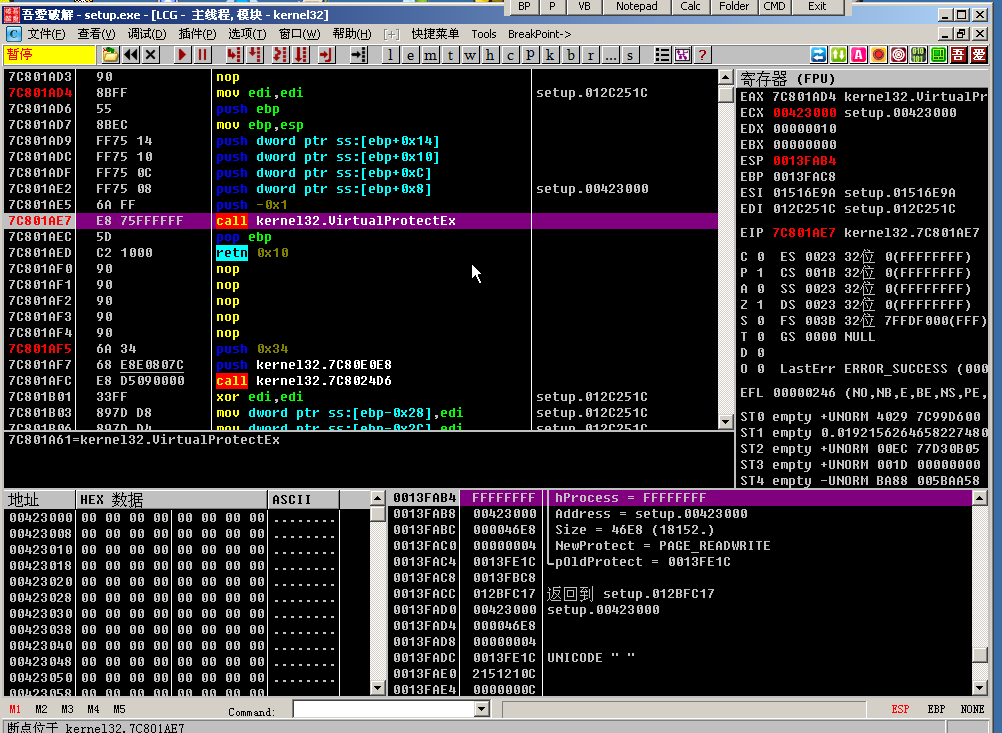
Task: Select the M1 memory tab
Action: (x=15, y=709)
